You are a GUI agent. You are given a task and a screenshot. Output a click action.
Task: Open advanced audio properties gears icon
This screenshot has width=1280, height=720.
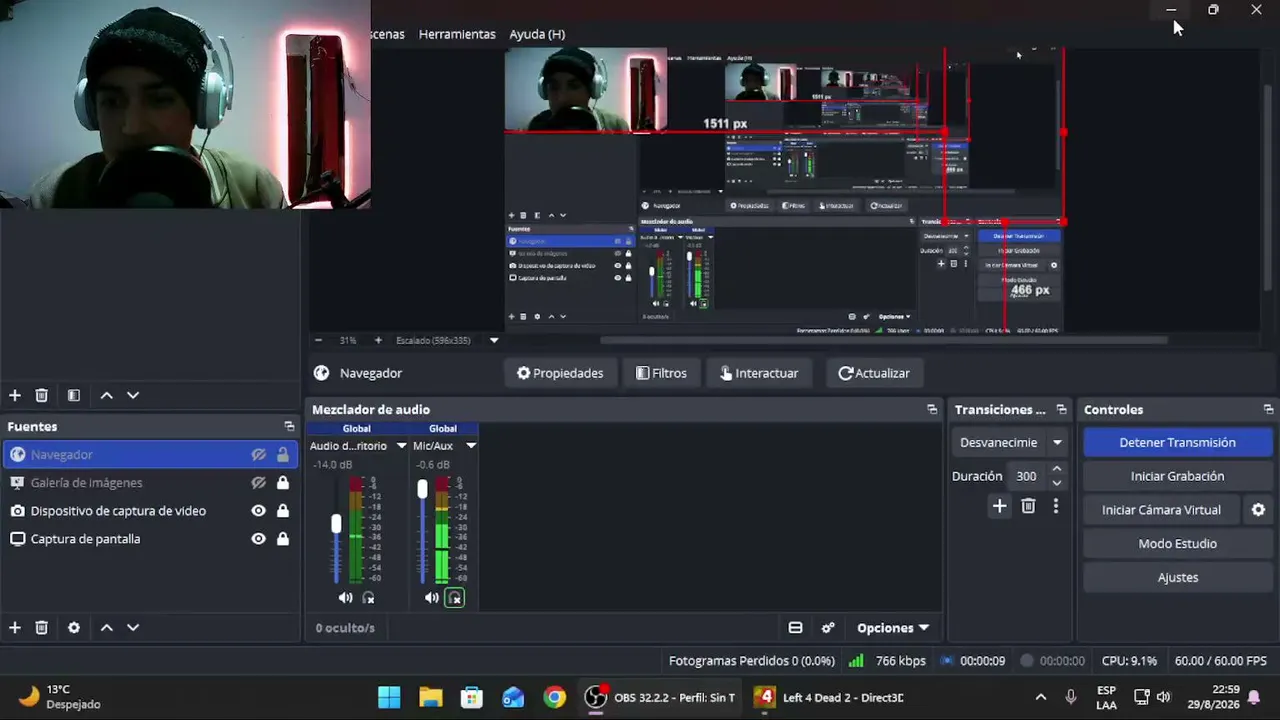coord(828,628)
